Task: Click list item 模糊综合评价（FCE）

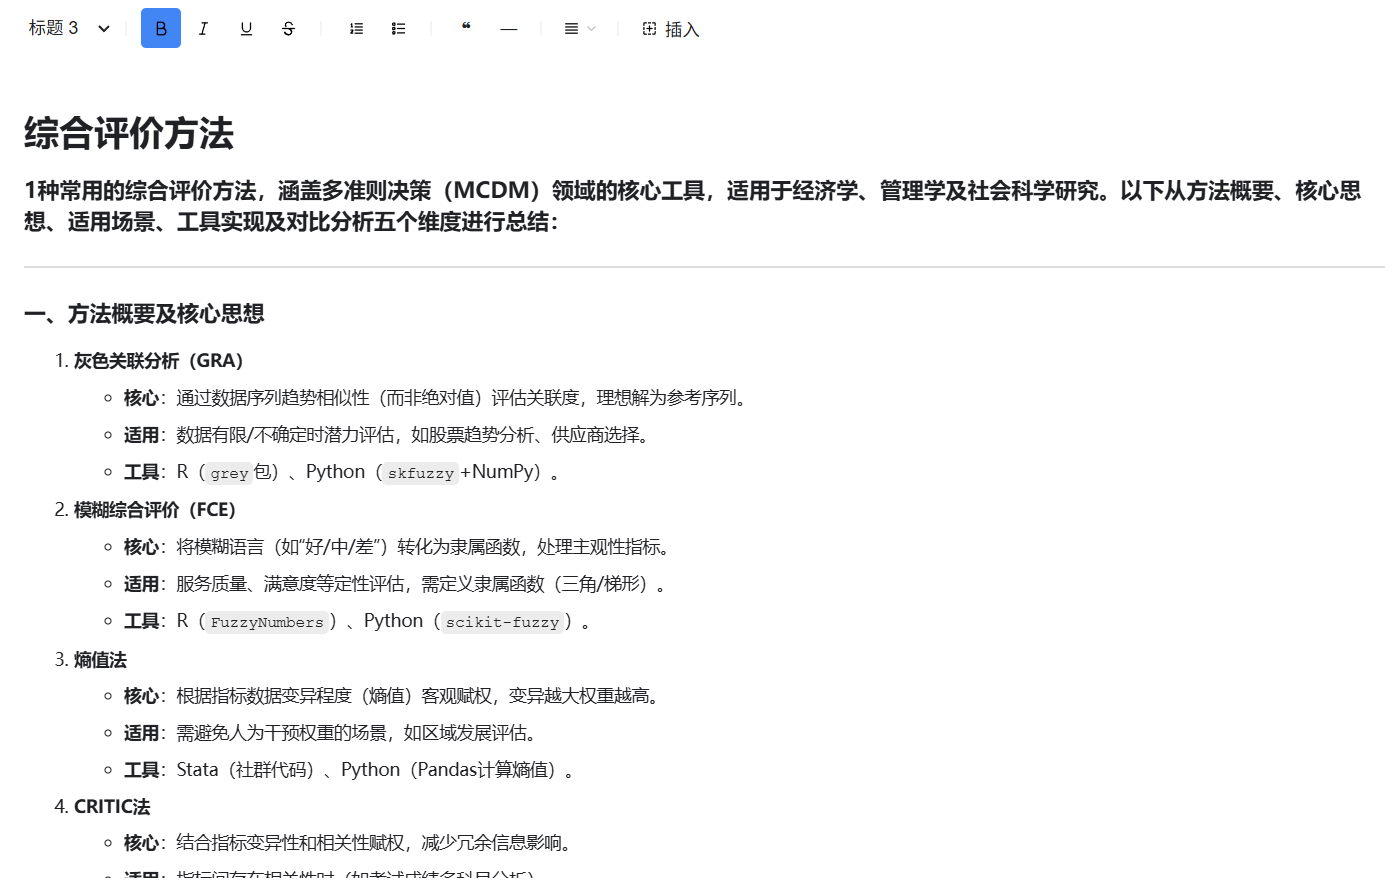Action: 155,510
